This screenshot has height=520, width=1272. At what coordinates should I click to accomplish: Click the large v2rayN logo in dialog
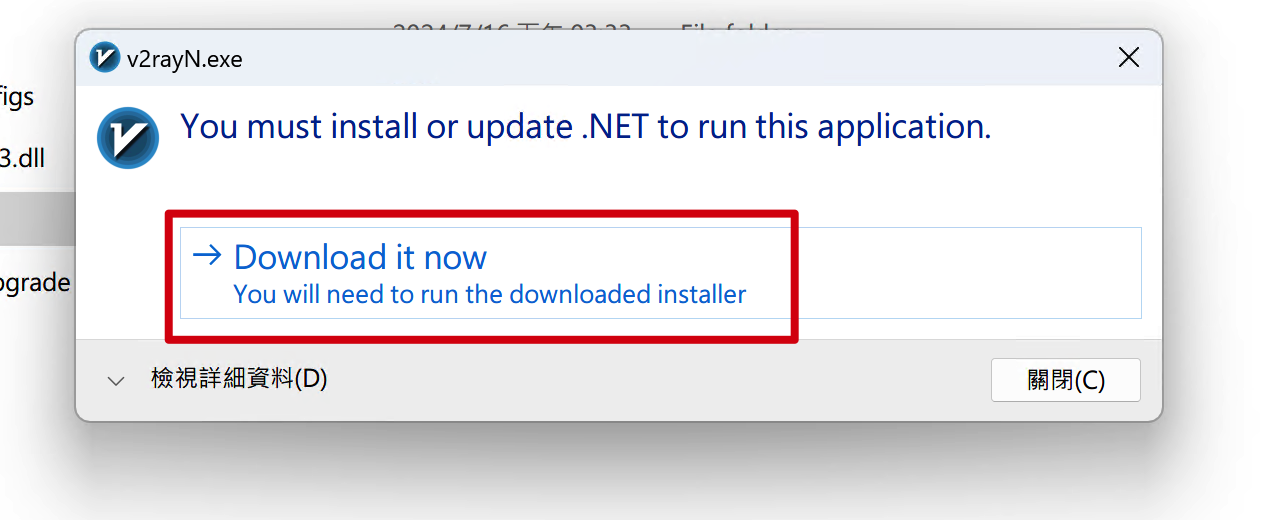(128, 138)
